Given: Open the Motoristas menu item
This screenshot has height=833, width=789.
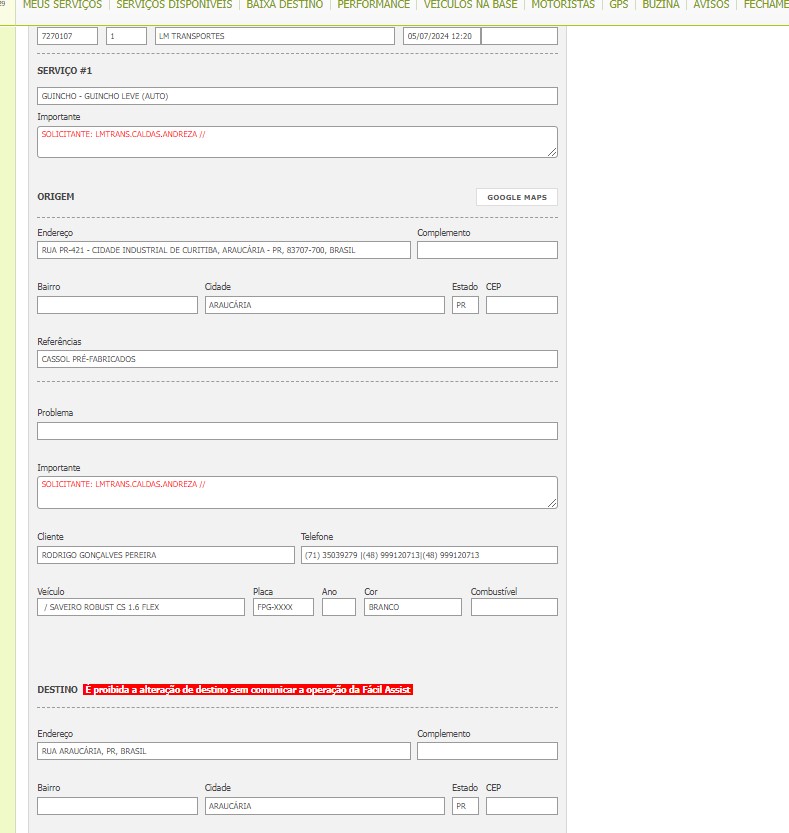Looking at the screenshot, I should pos(563,5).
